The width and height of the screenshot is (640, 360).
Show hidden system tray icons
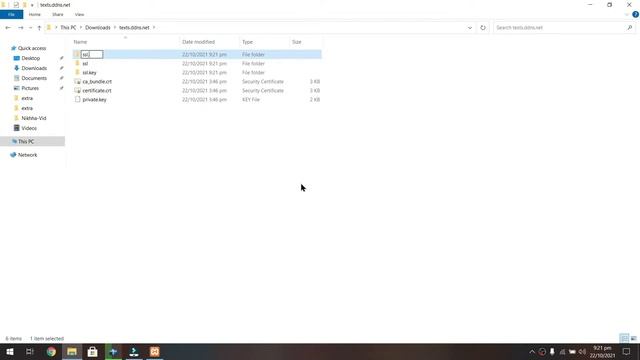click(x=532, y=352)
